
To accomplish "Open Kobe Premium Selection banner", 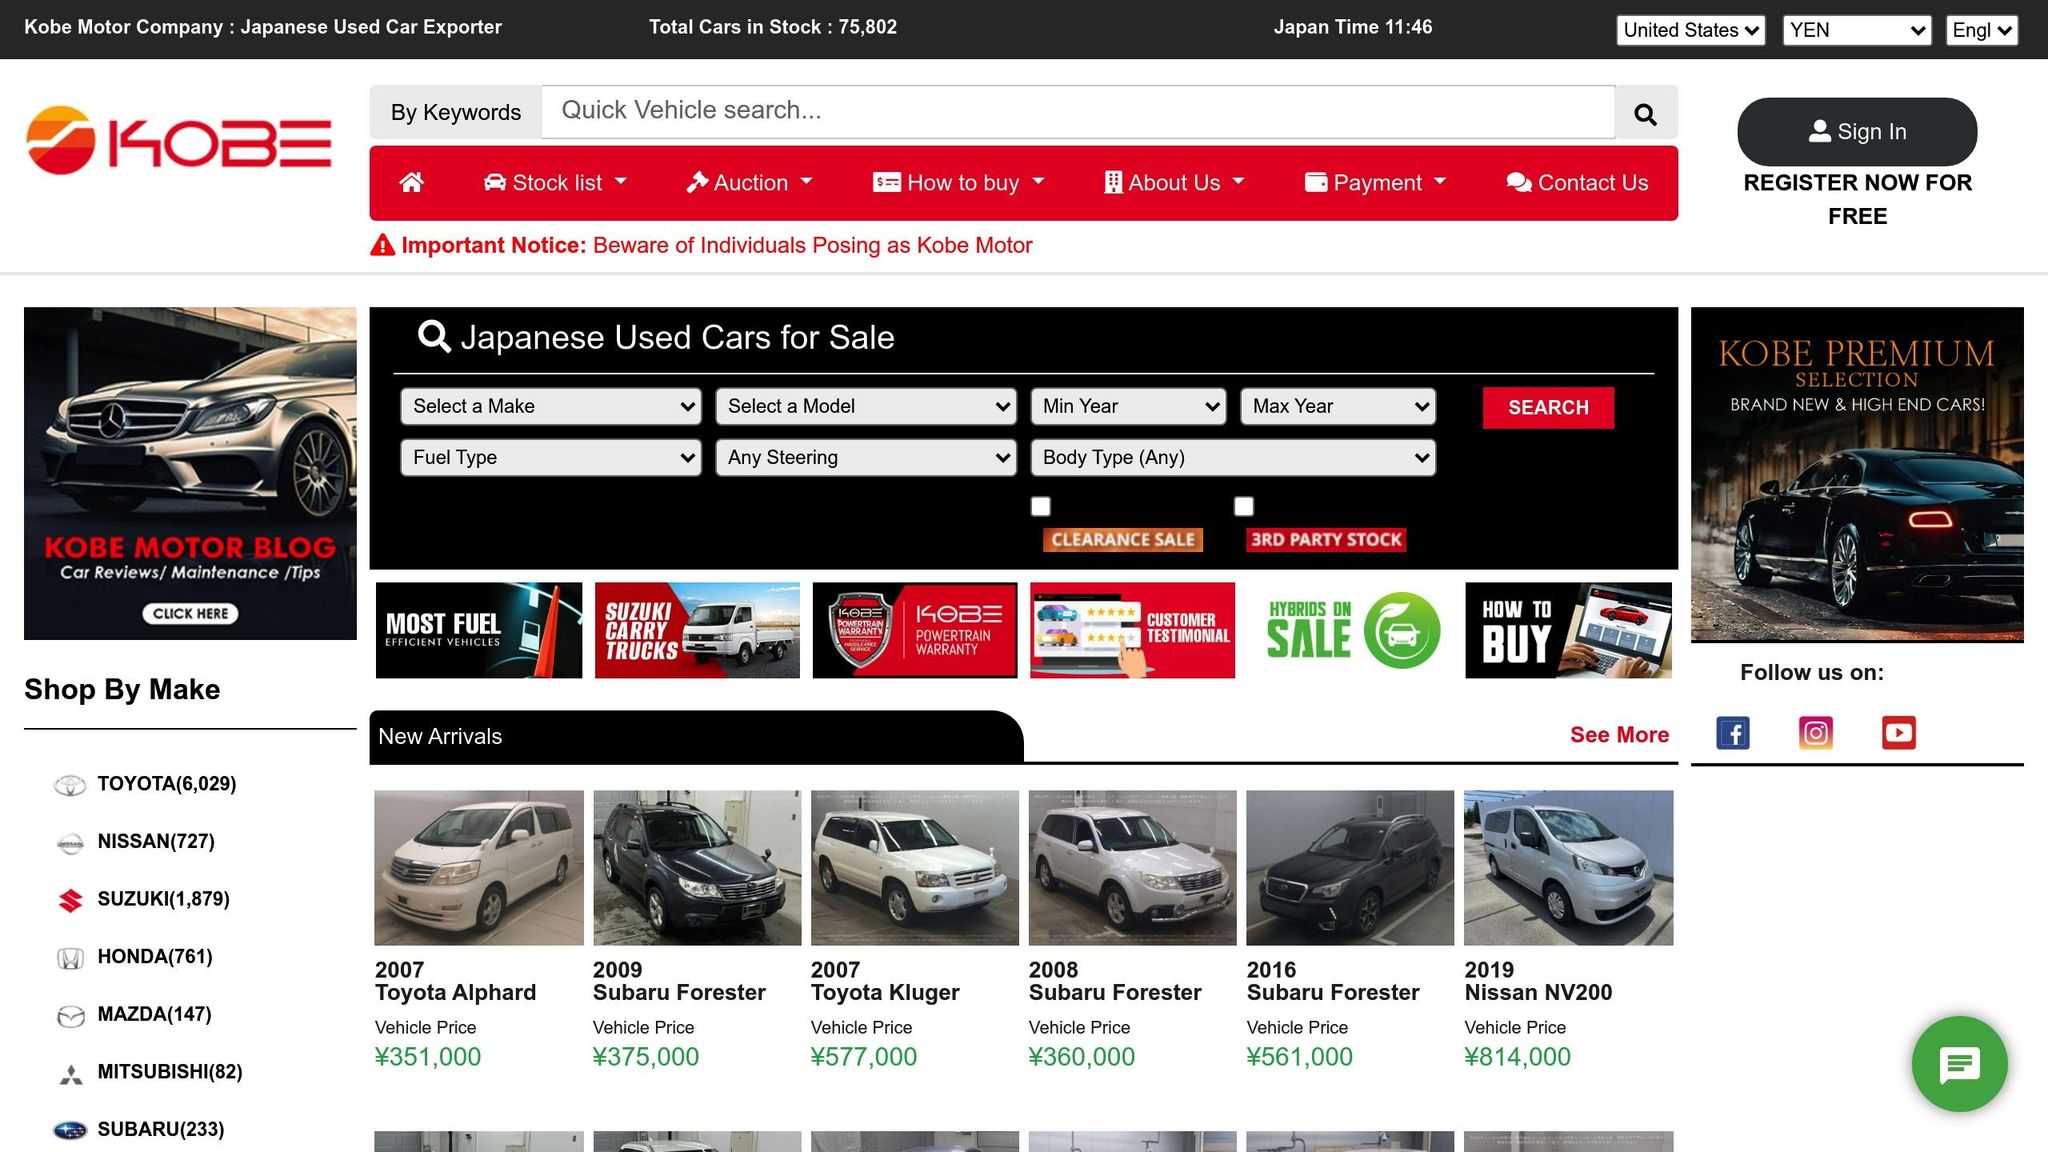I will (1857, 474).
